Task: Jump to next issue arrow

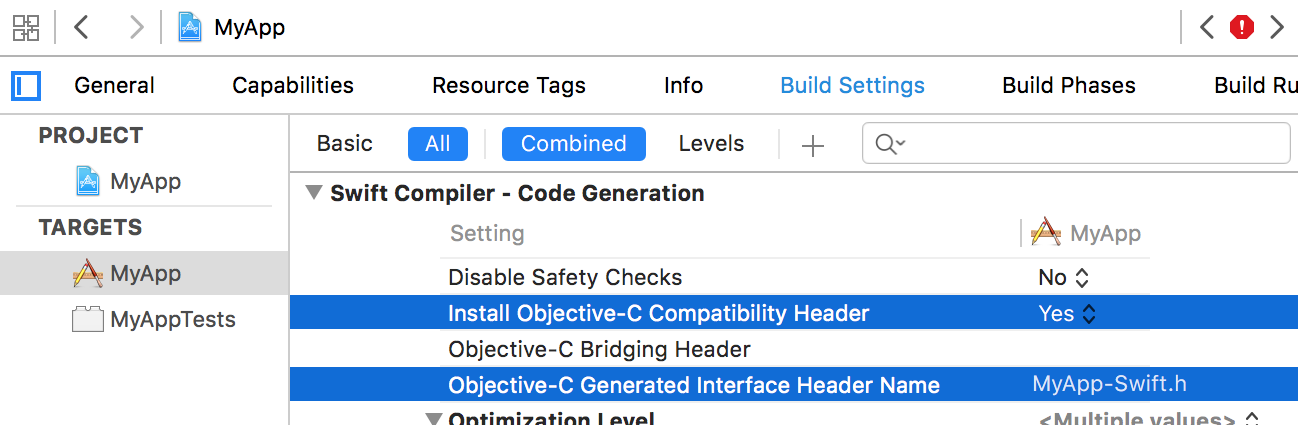Action: pos(1277,27)
